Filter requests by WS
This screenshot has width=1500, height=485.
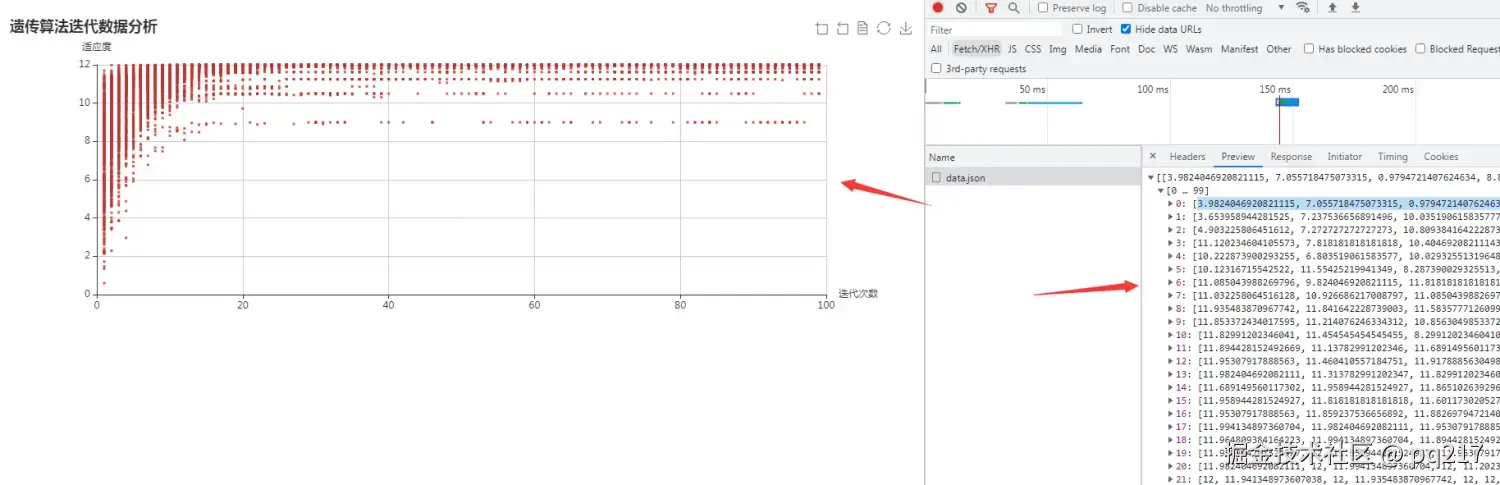point(1170,48)
